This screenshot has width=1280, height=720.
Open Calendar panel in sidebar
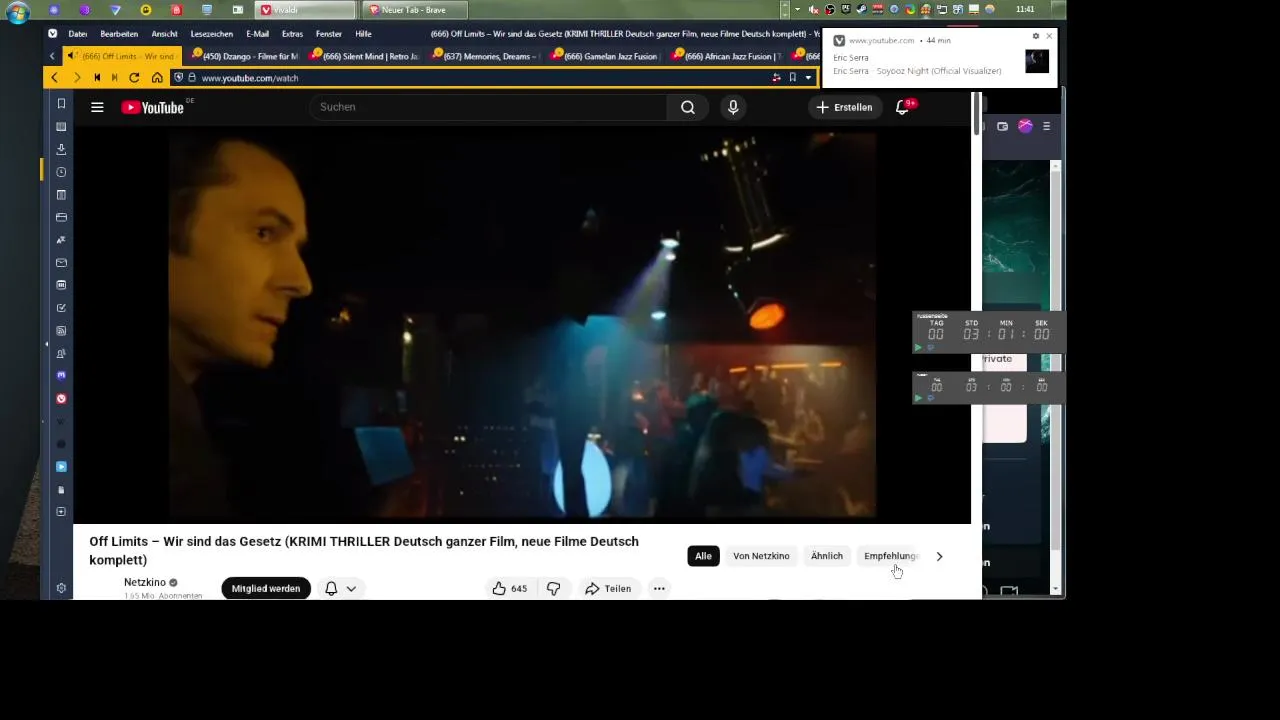tap(61, 285)
